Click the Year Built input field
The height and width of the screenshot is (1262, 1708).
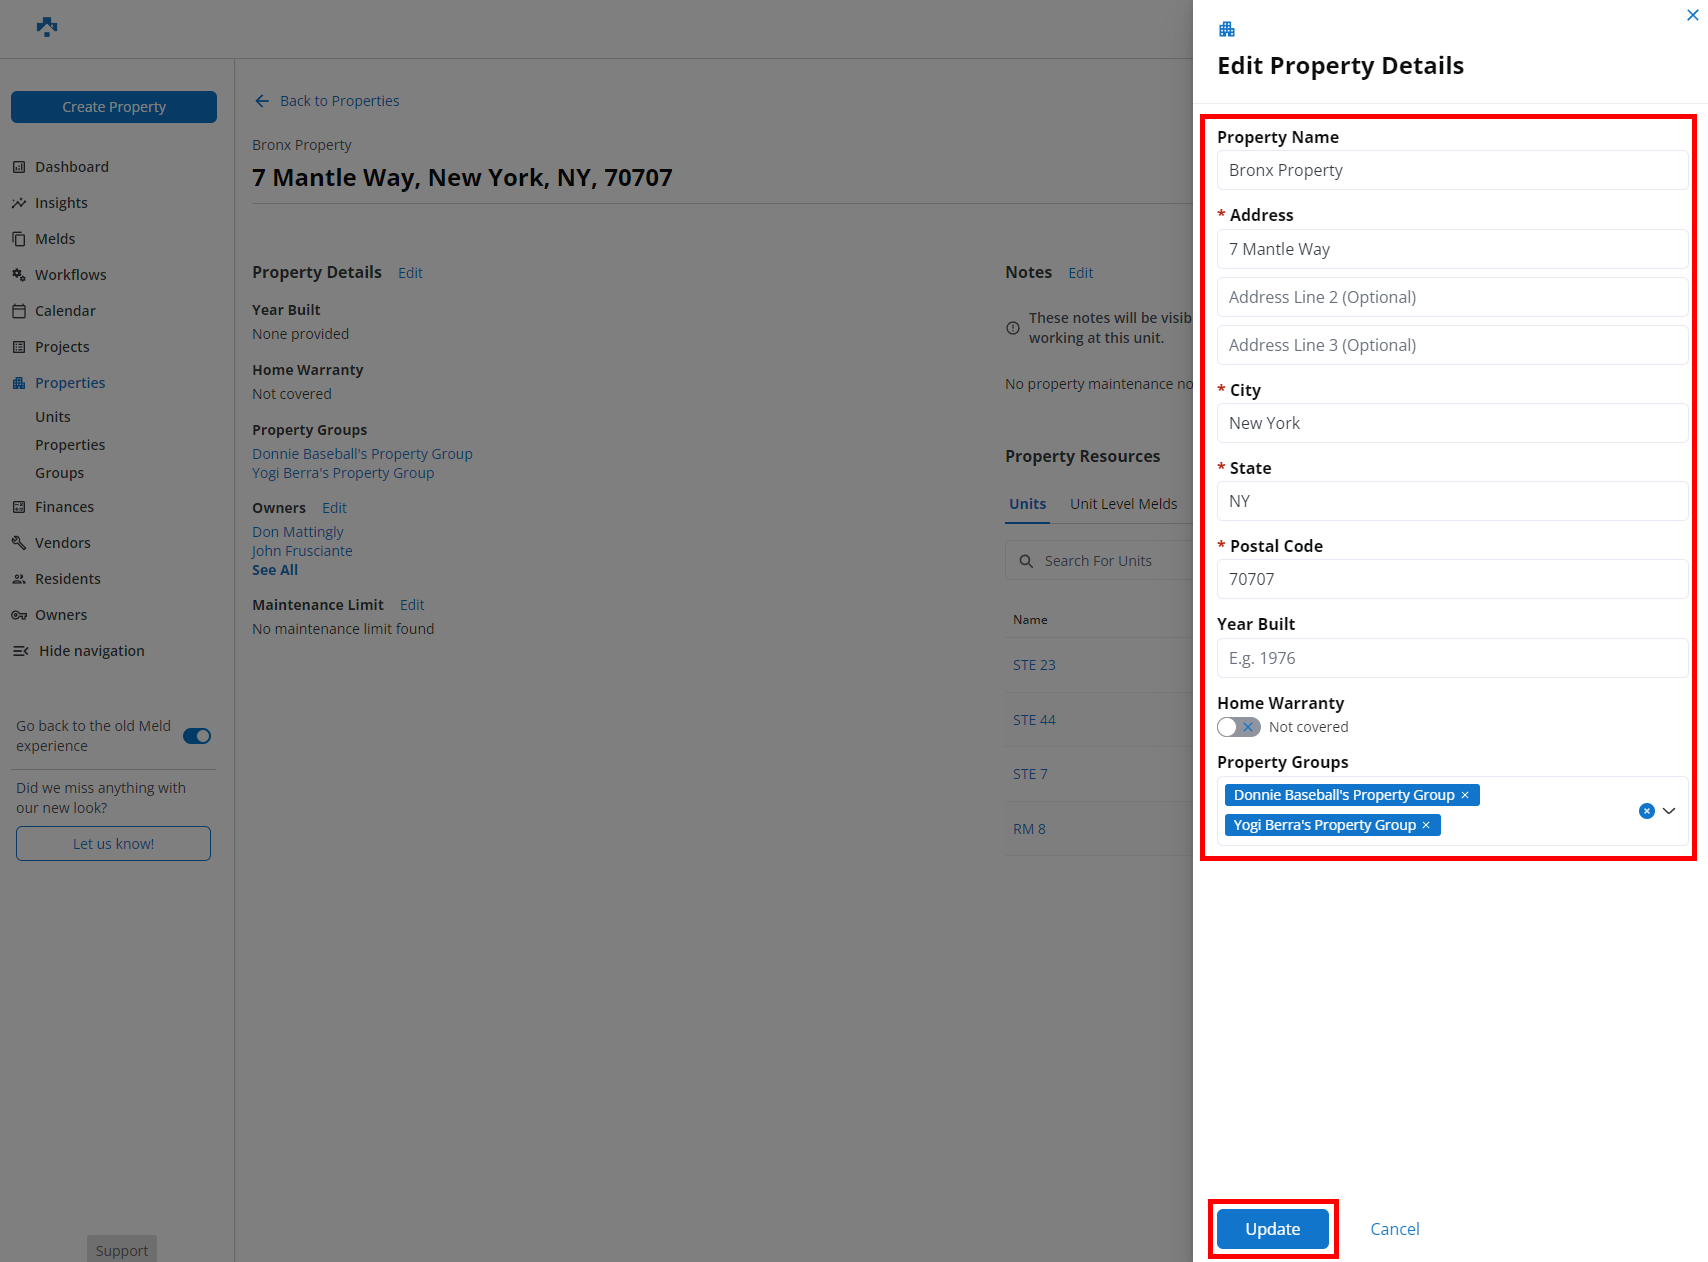tap(1451, 658)
